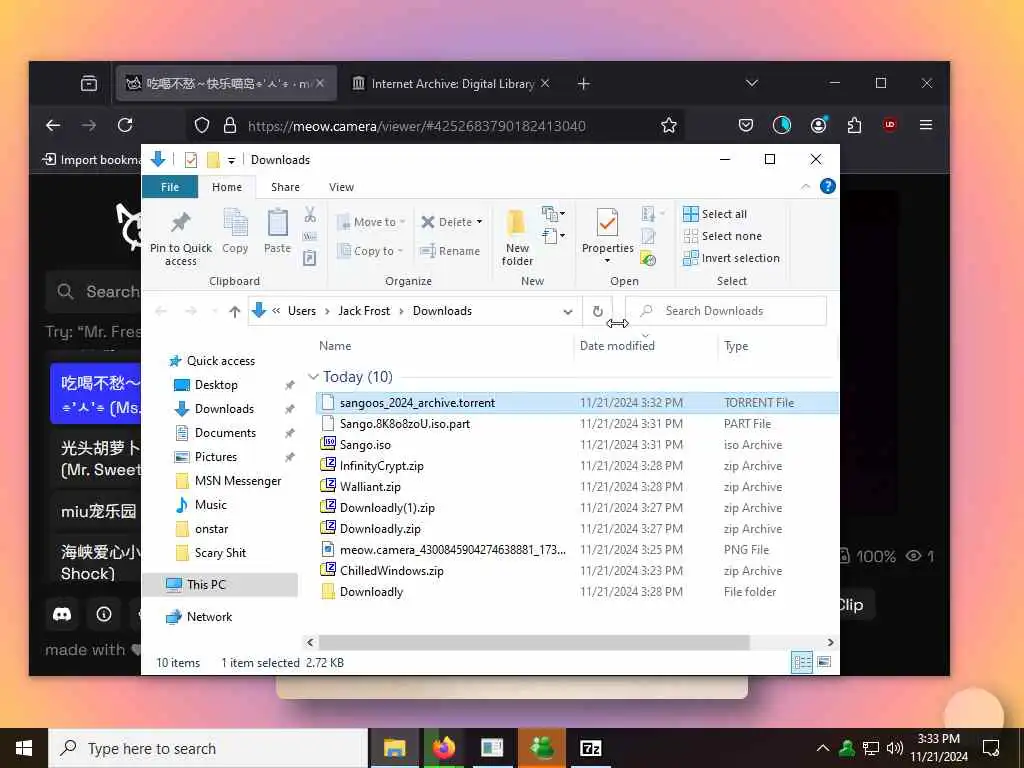Open Firefox from the taskbar
1024x768 pixels.
(x=443, y=748)
